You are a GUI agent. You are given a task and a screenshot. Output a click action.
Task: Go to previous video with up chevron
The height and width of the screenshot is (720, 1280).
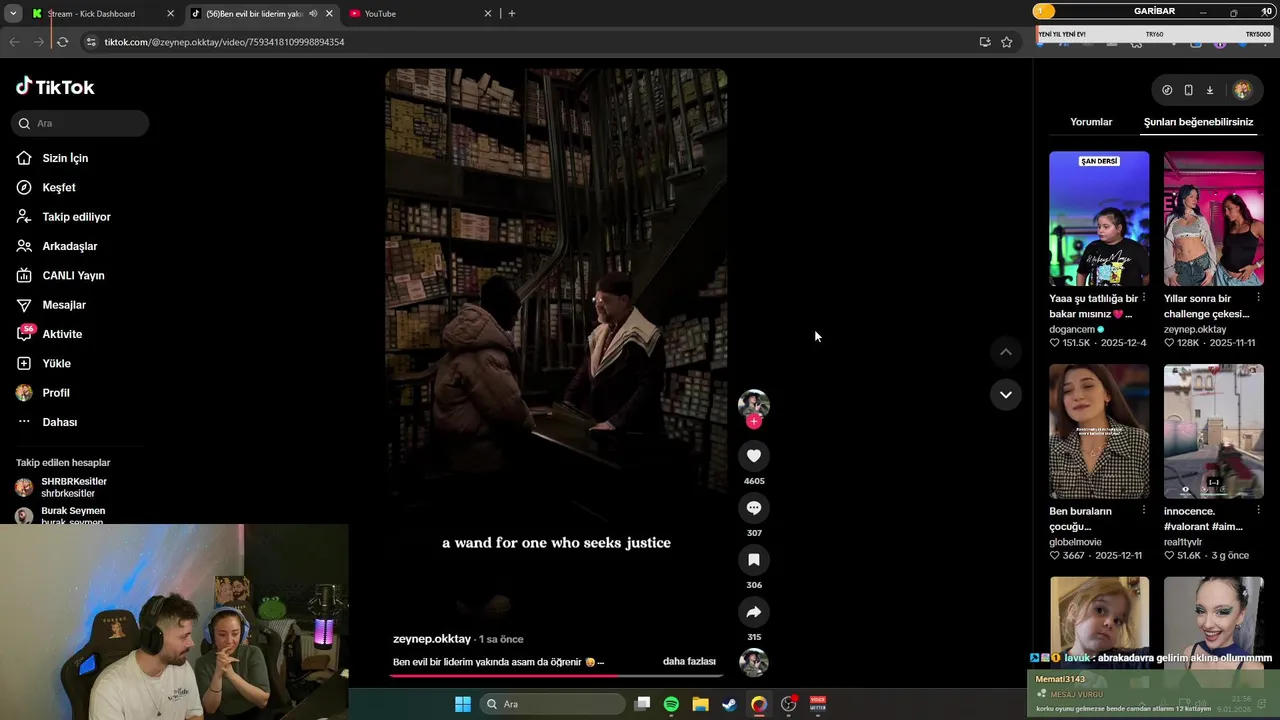[x=1006, y=352]
